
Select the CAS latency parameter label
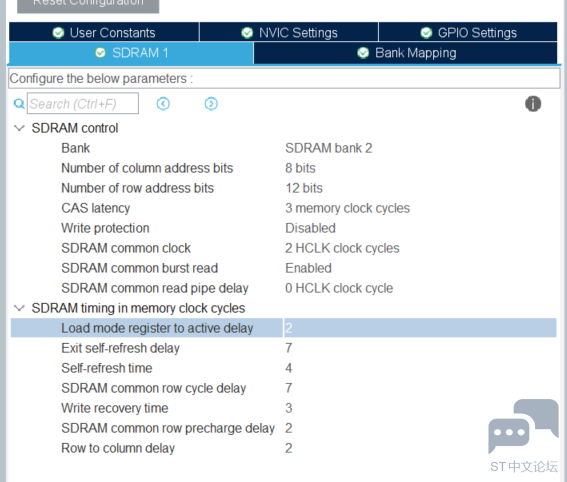95,208
